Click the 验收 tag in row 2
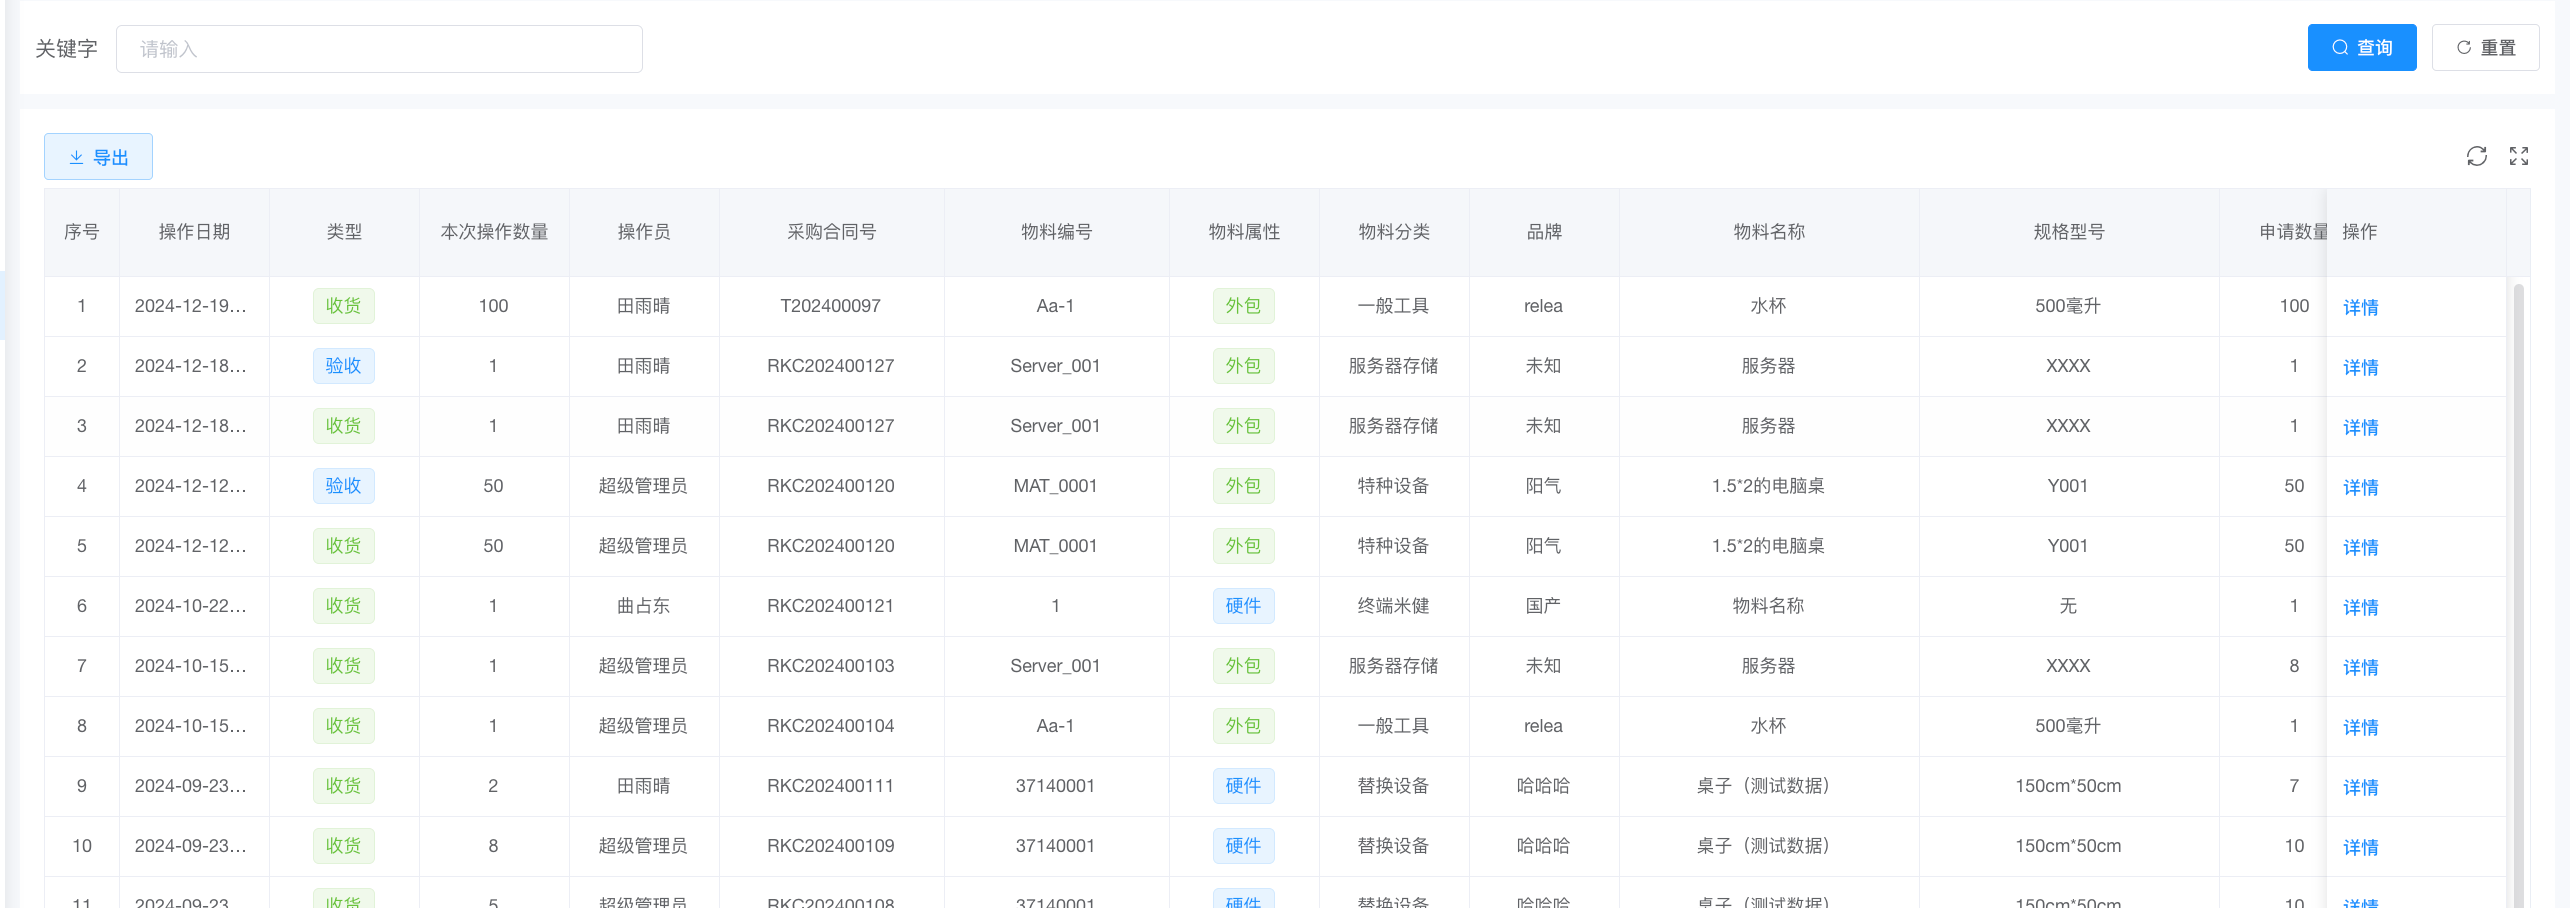2570x908 pixels. click(343, 366)
